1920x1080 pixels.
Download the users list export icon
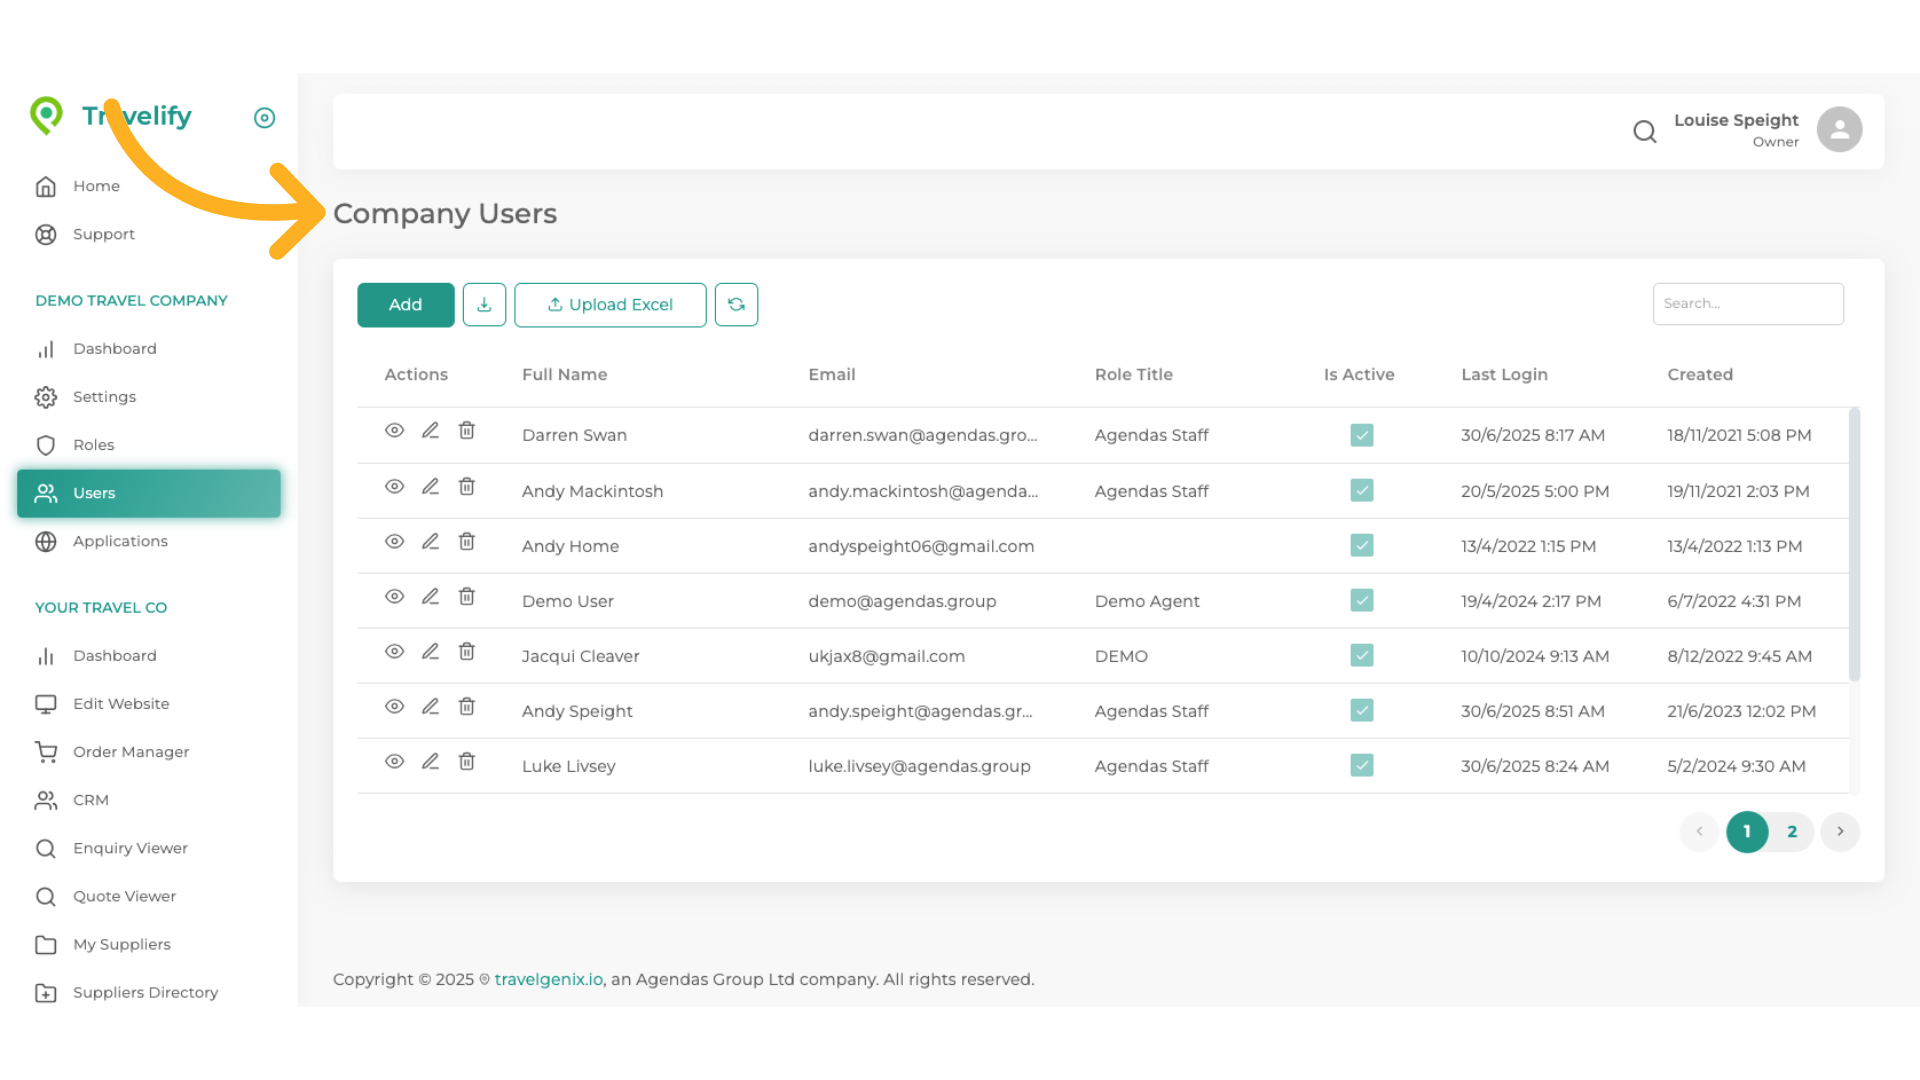click(x=484, y=304)
